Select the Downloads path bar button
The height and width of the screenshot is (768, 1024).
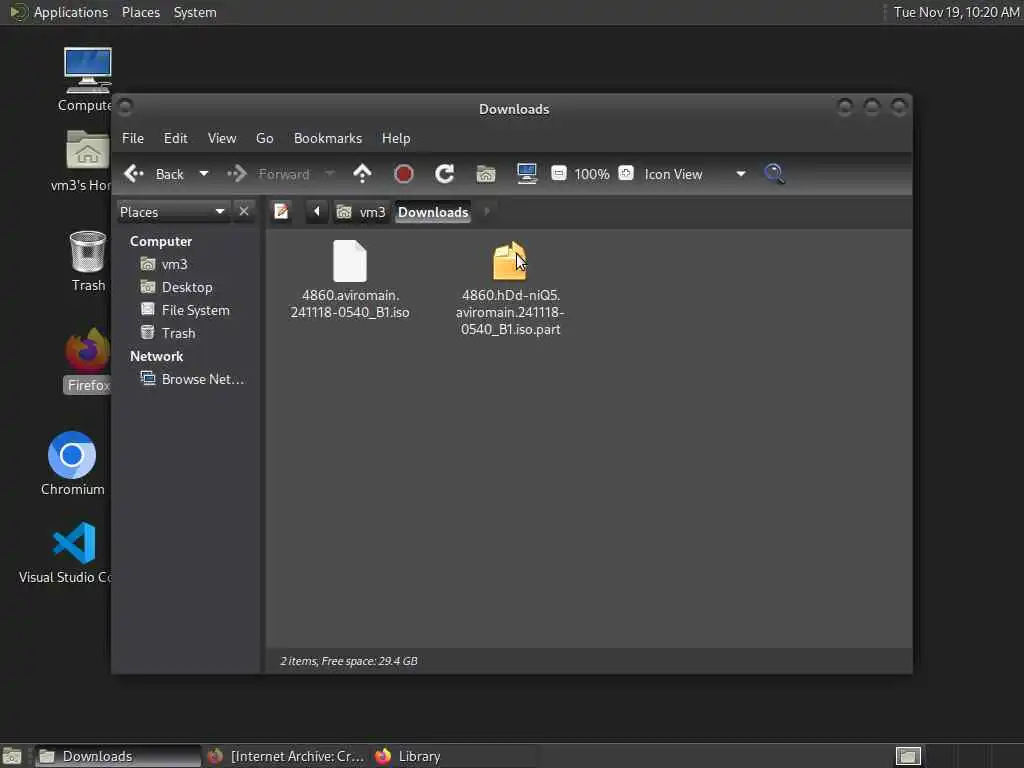coord(433,212)
